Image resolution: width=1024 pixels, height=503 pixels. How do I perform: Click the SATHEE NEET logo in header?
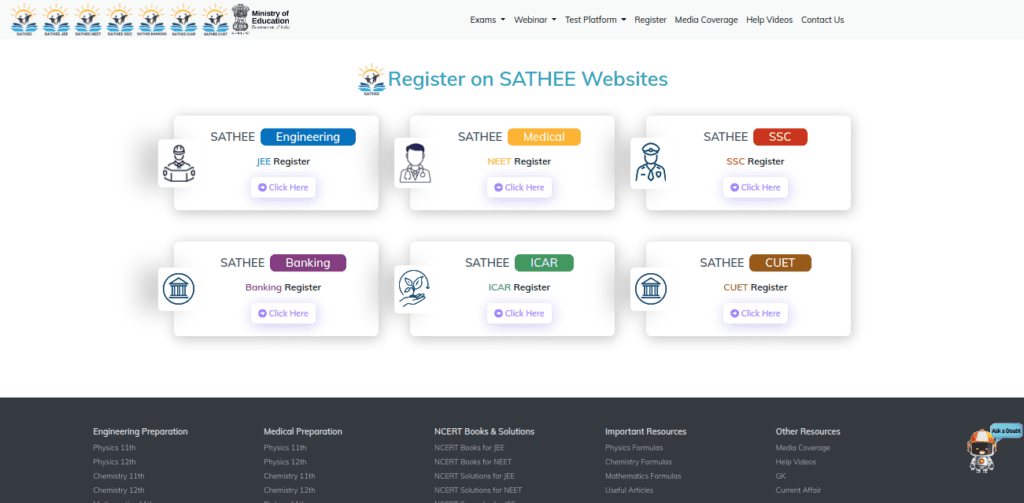click(87, 17)
